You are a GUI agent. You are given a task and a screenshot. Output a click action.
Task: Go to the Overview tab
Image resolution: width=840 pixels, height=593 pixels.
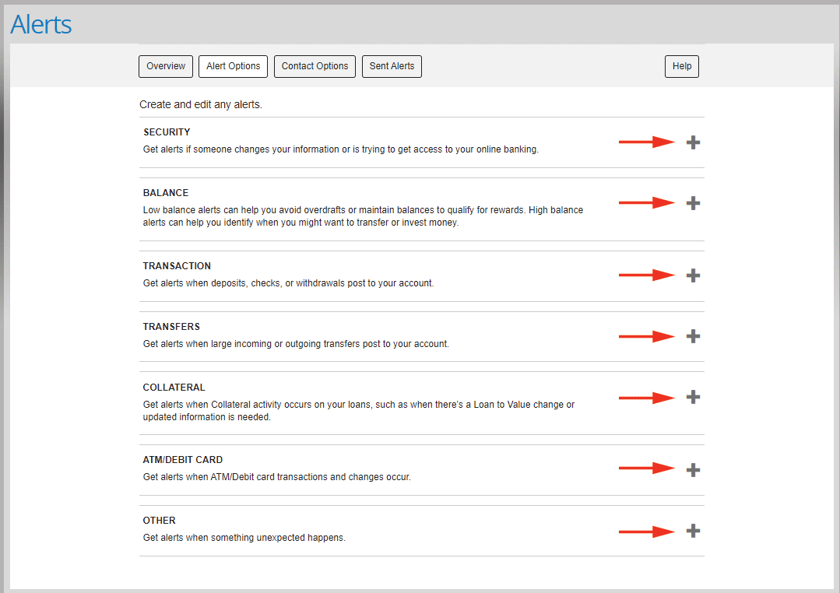pyautogui.click(x=166, y=66)
